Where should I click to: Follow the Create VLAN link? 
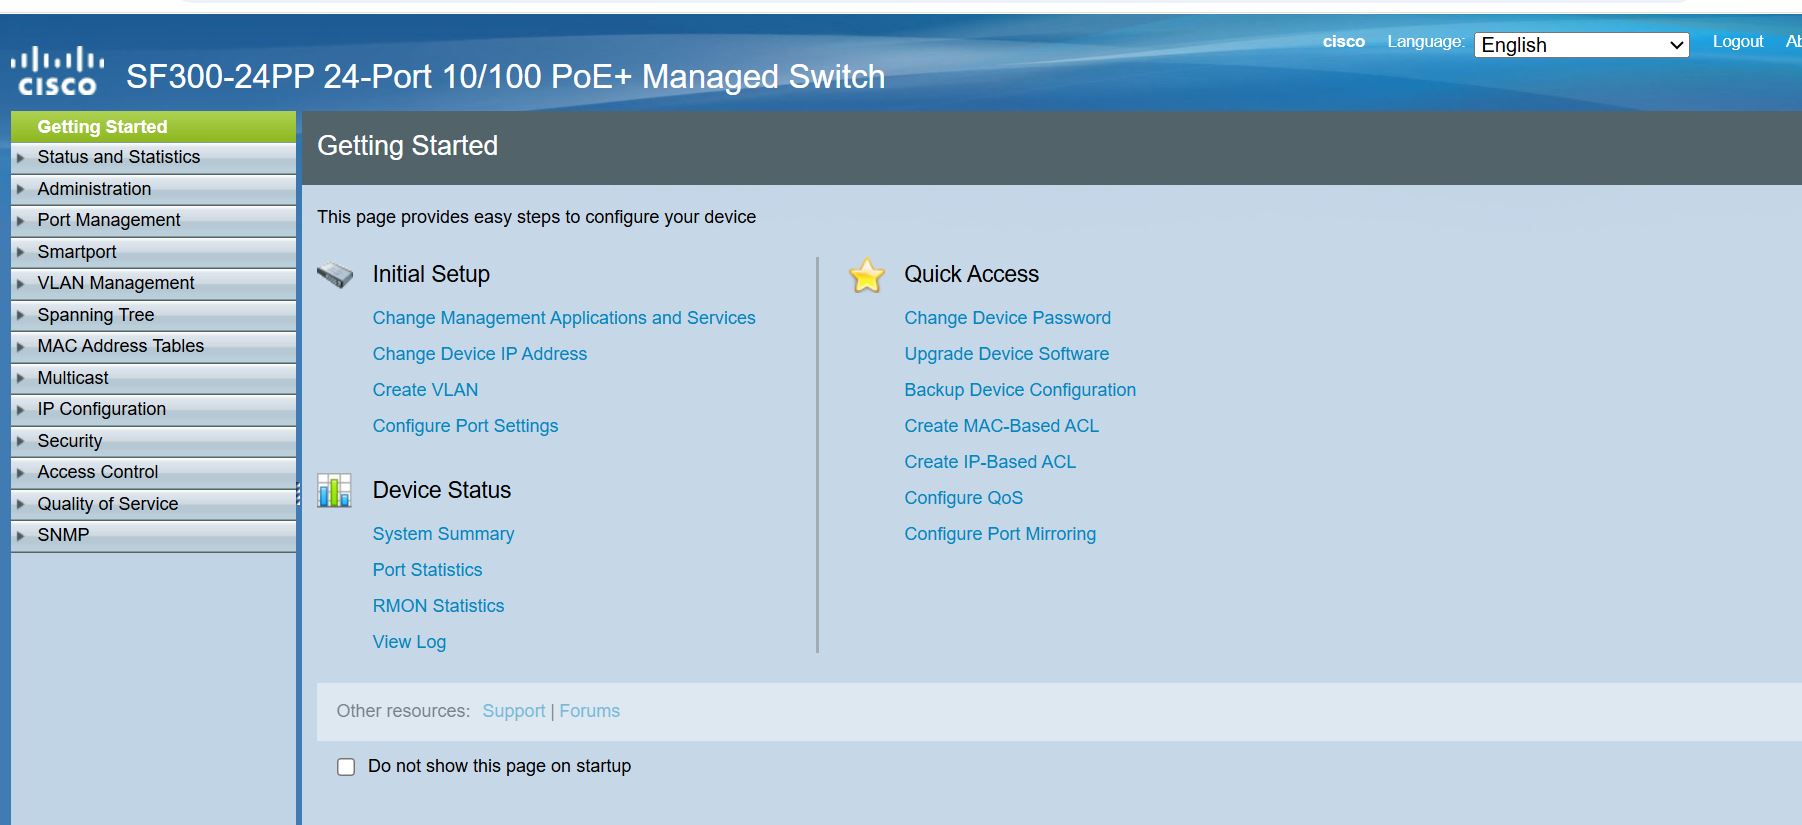[x=425, y=390]
